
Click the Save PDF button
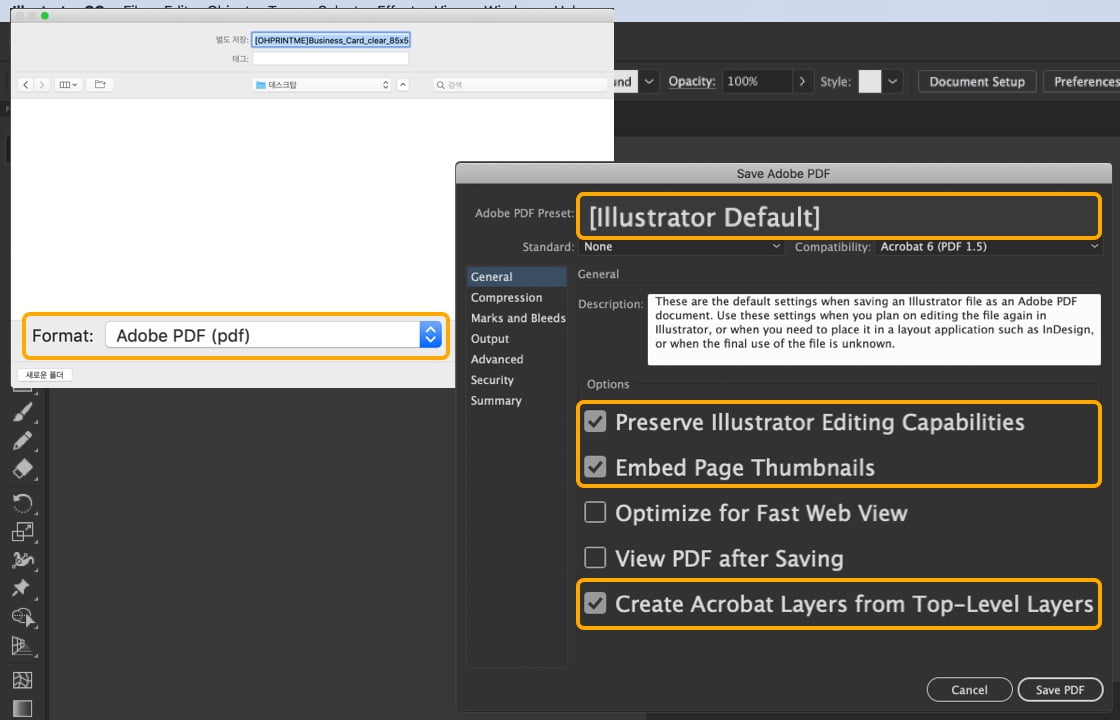coord(1060,690)
